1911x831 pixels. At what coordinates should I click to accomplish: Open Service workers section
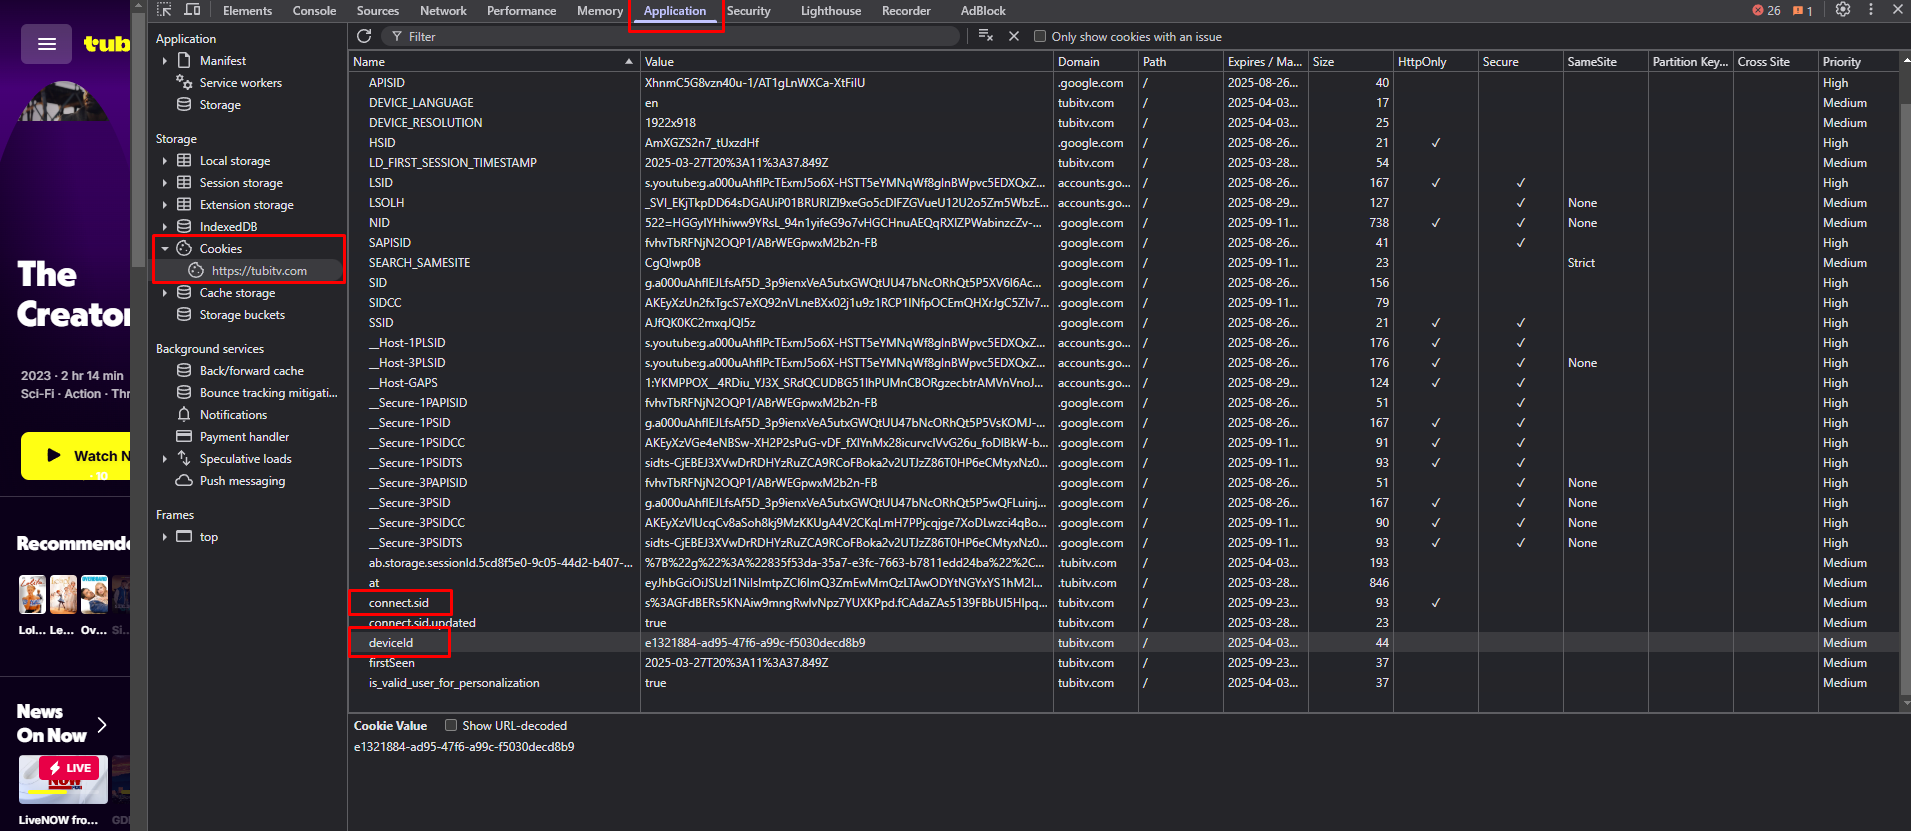click(240, 83)
